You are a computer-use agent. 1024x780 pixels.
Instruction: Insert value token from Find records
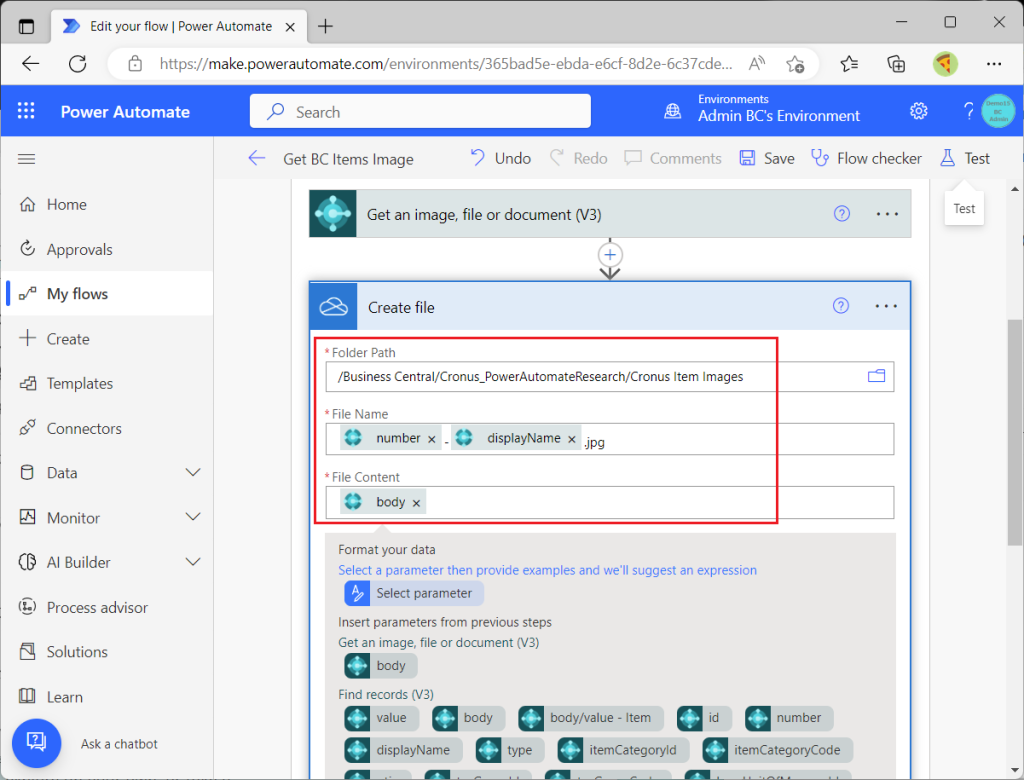381,718
